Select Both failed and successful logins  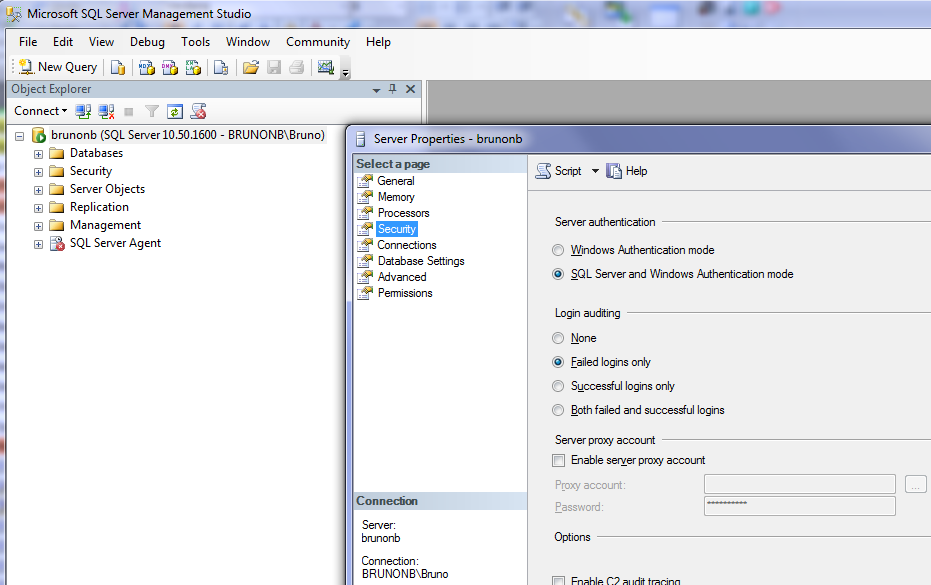558,410
